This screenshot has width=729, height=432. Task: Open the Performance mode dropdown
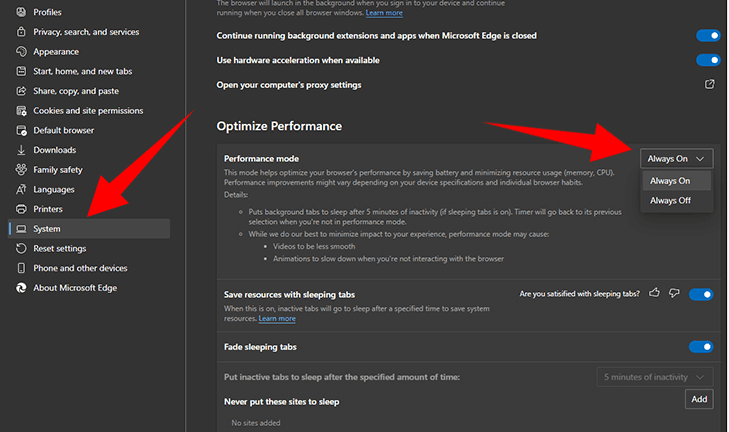coord(676,159)
